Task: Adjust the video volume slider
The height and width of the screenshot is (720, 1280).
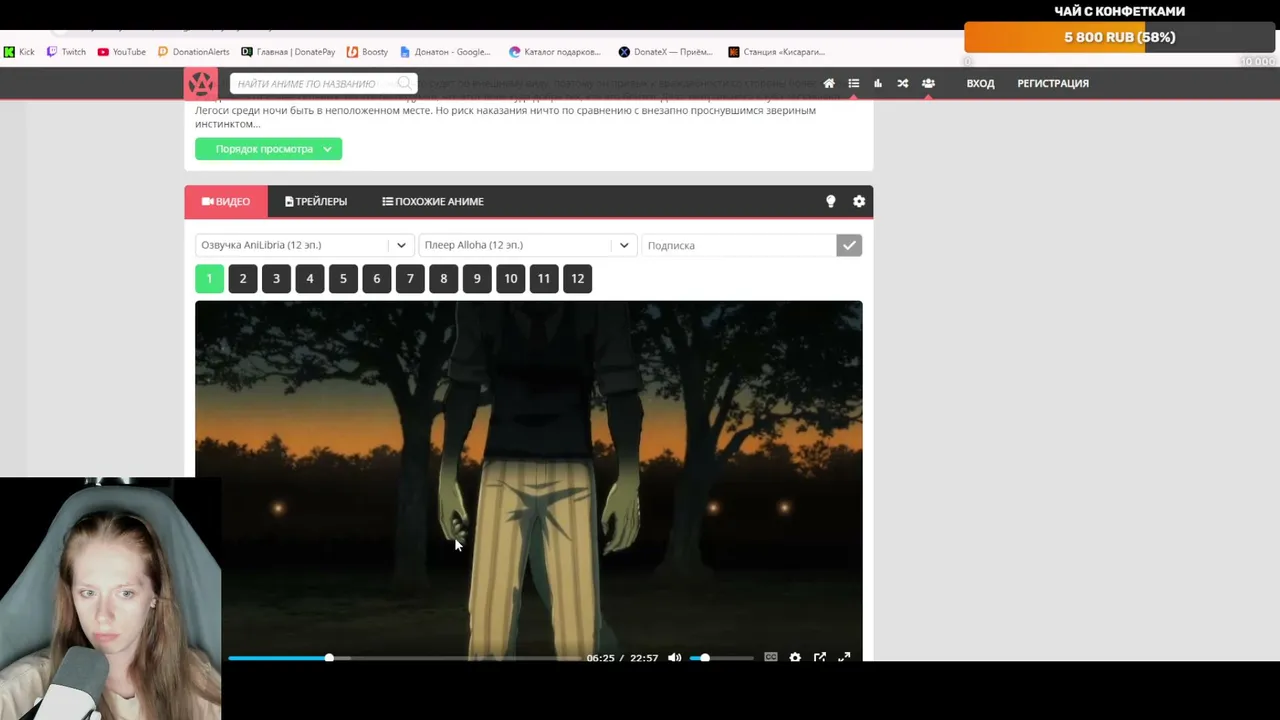Action: pos(721,658)
